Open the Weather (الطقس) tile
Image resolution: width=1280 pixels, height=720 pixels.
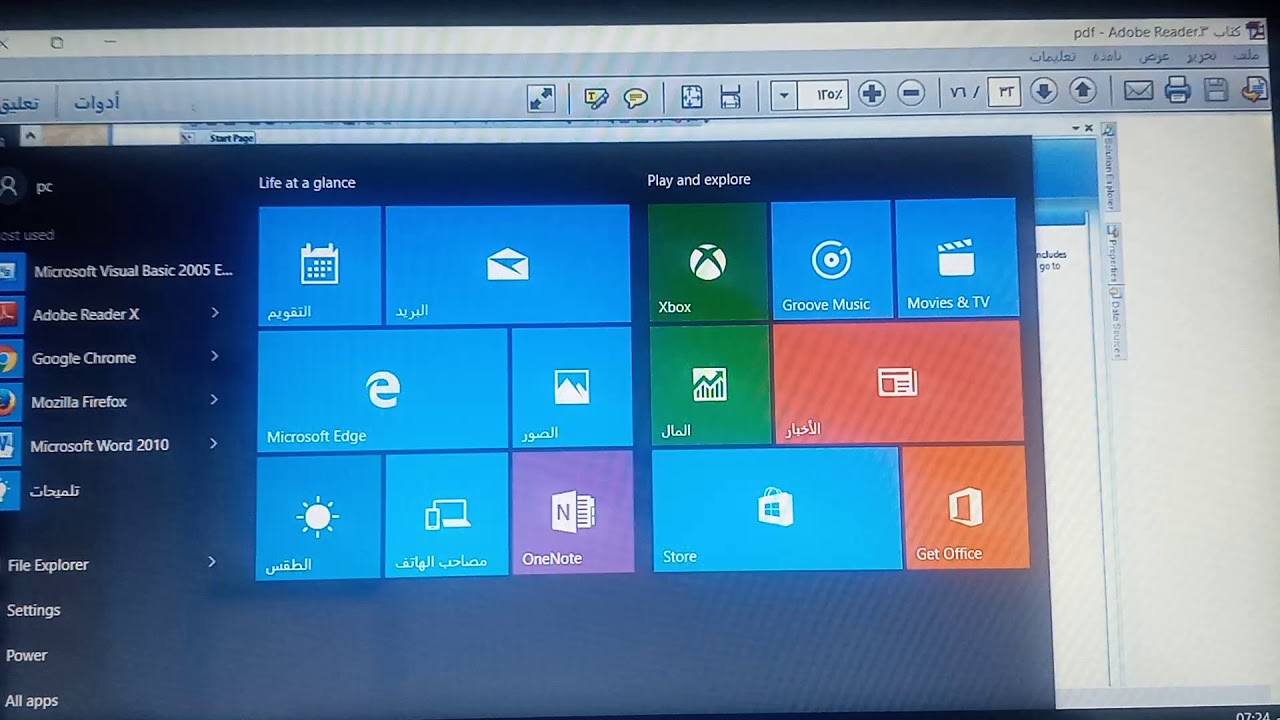click(318, 516)
